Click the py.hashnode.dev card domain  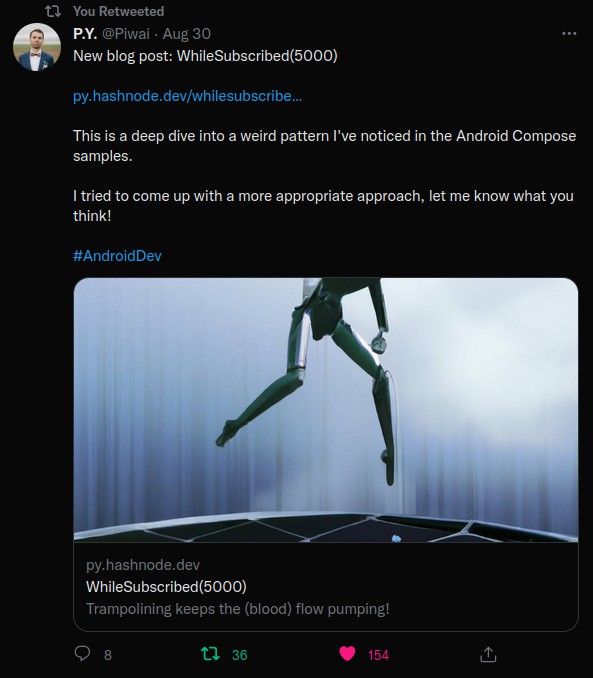click(x=143, y=565)
